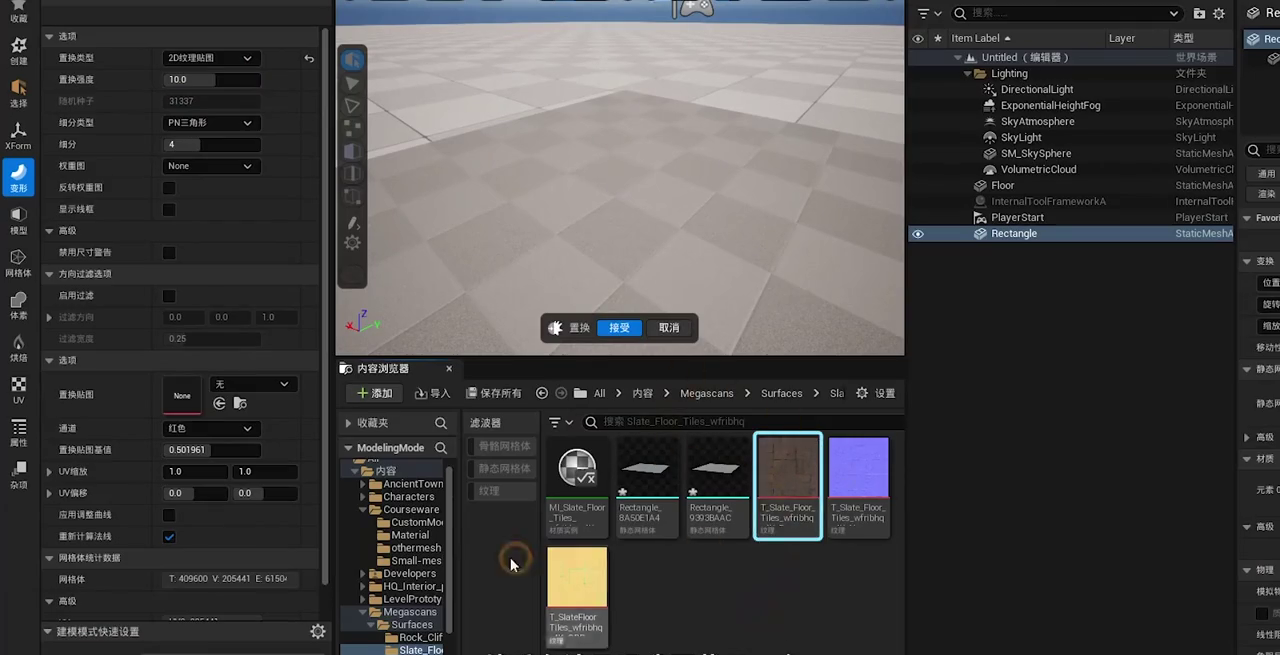Click the outliner add-folder icon
The height and width of the screenshot is (655, 1280).
click(1199, 13)
